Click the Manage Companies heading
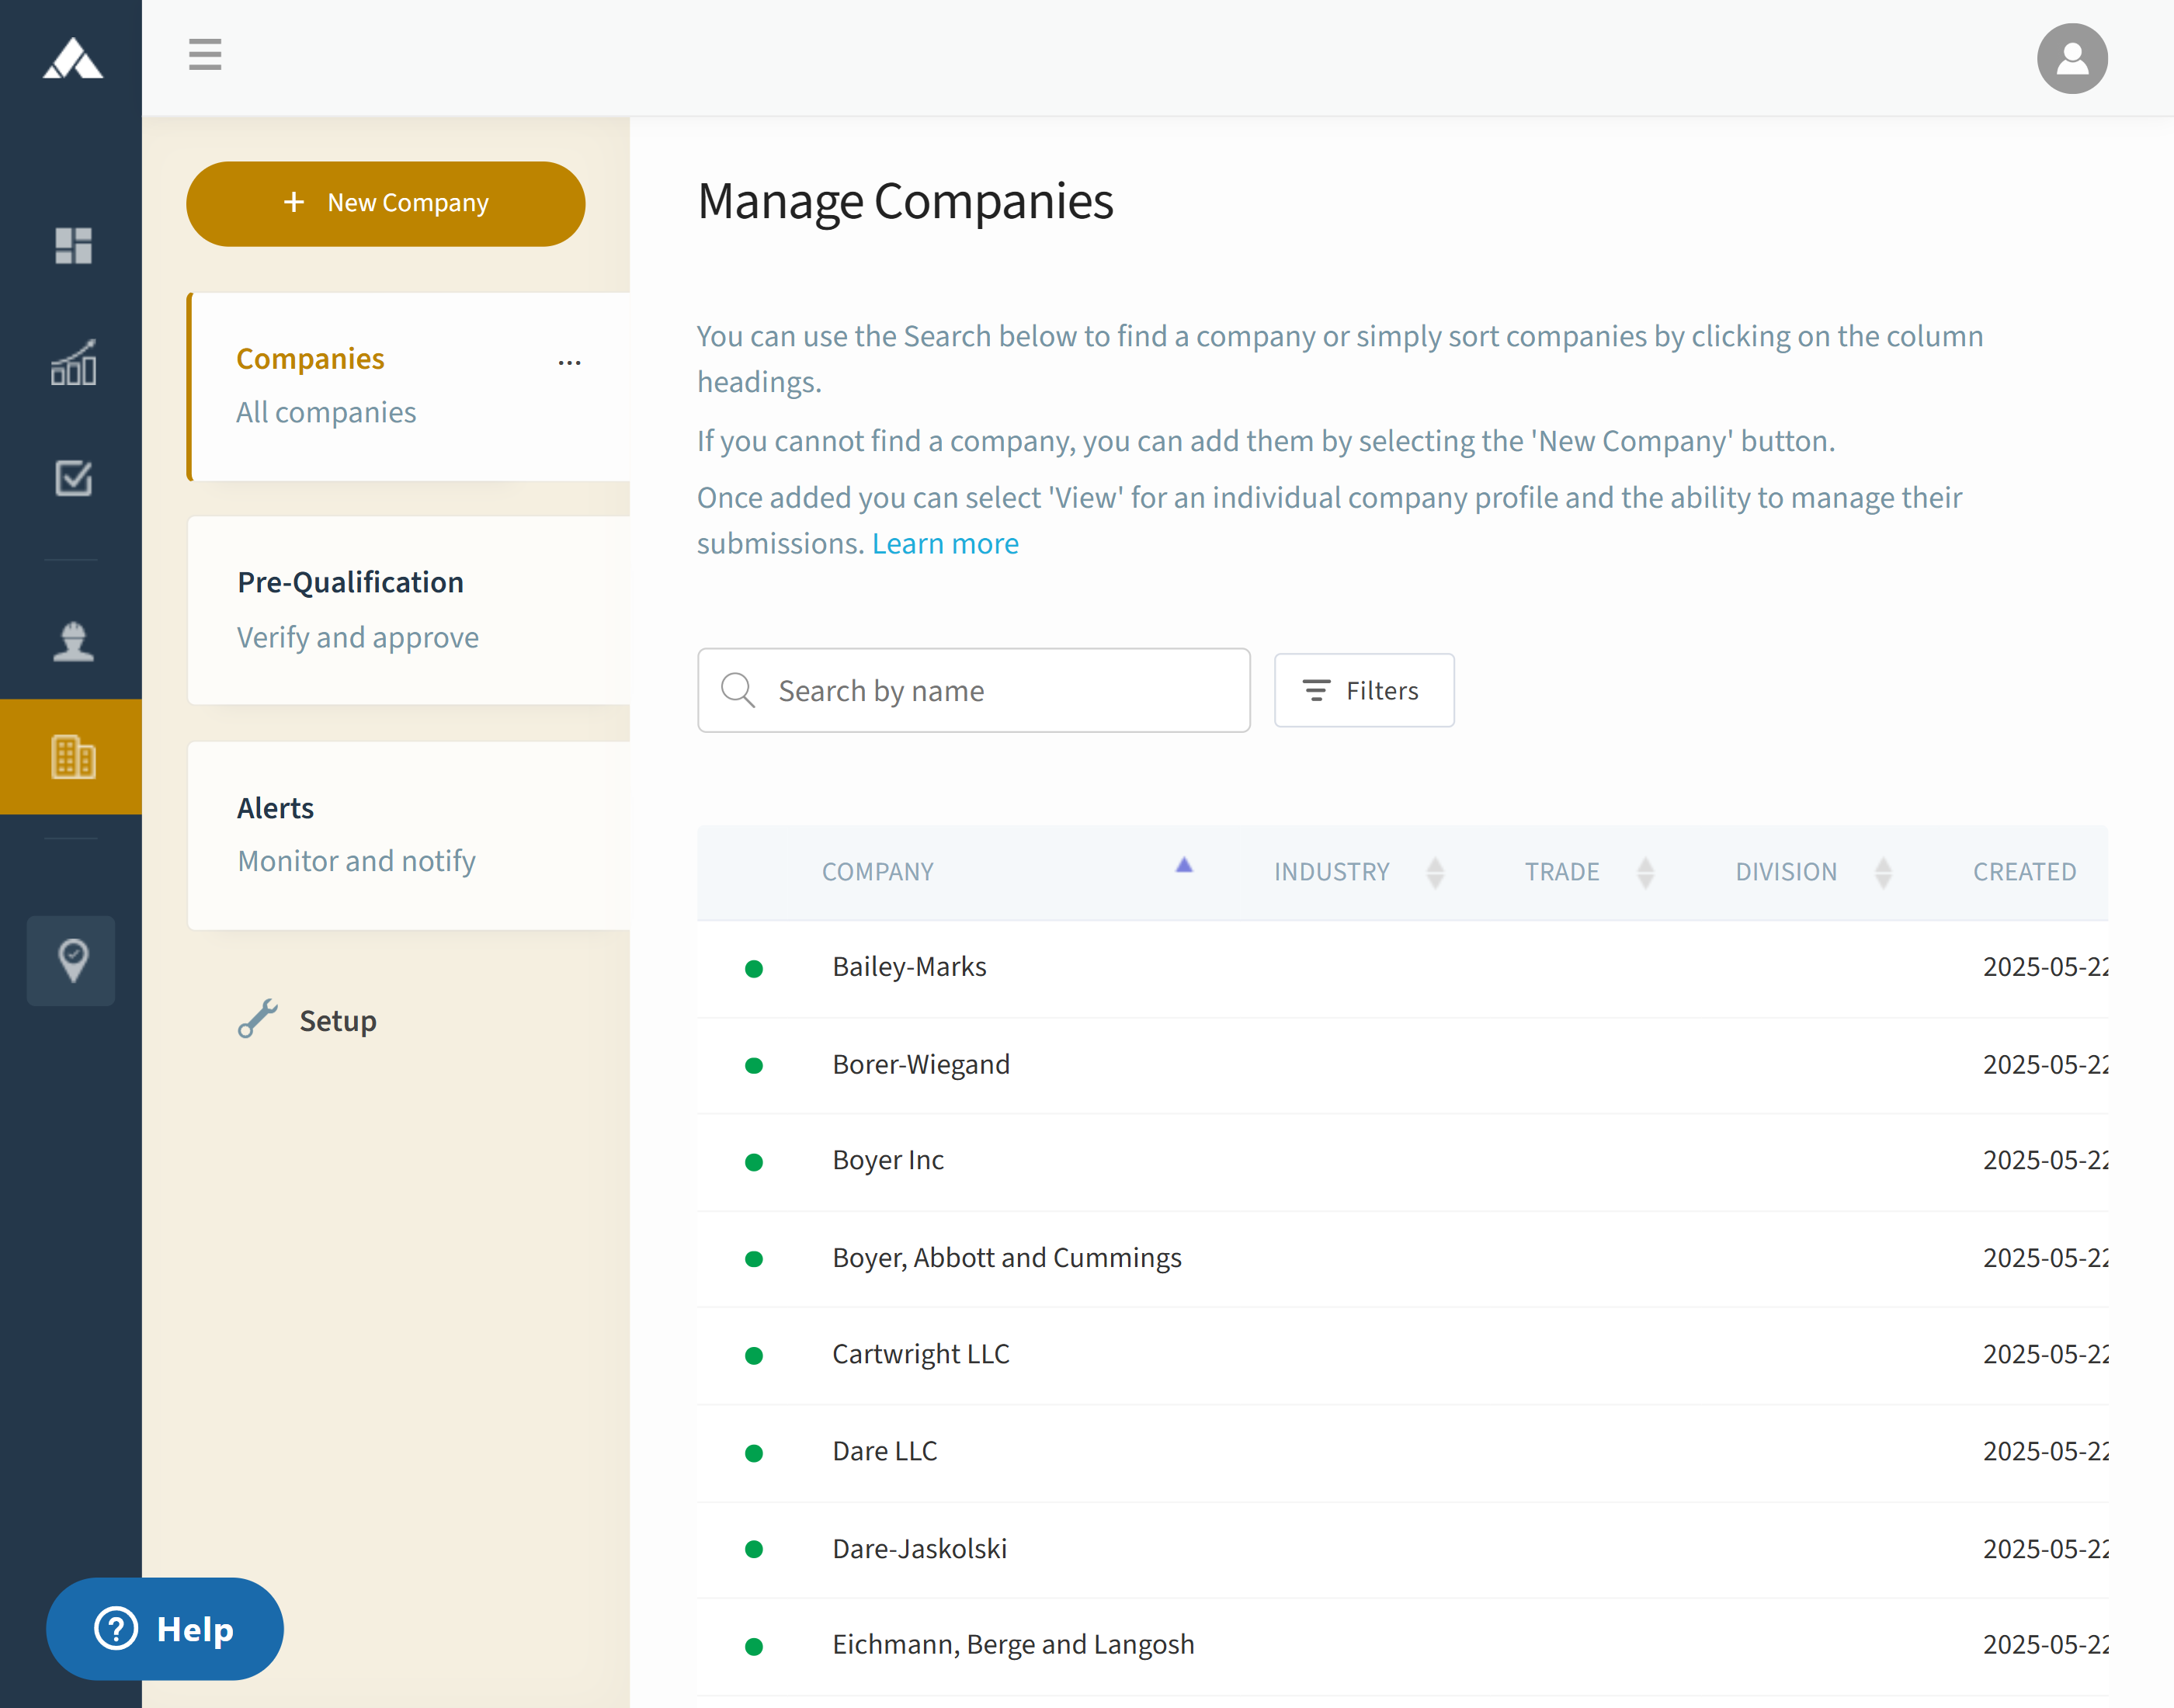 click(x=905, y=201)
